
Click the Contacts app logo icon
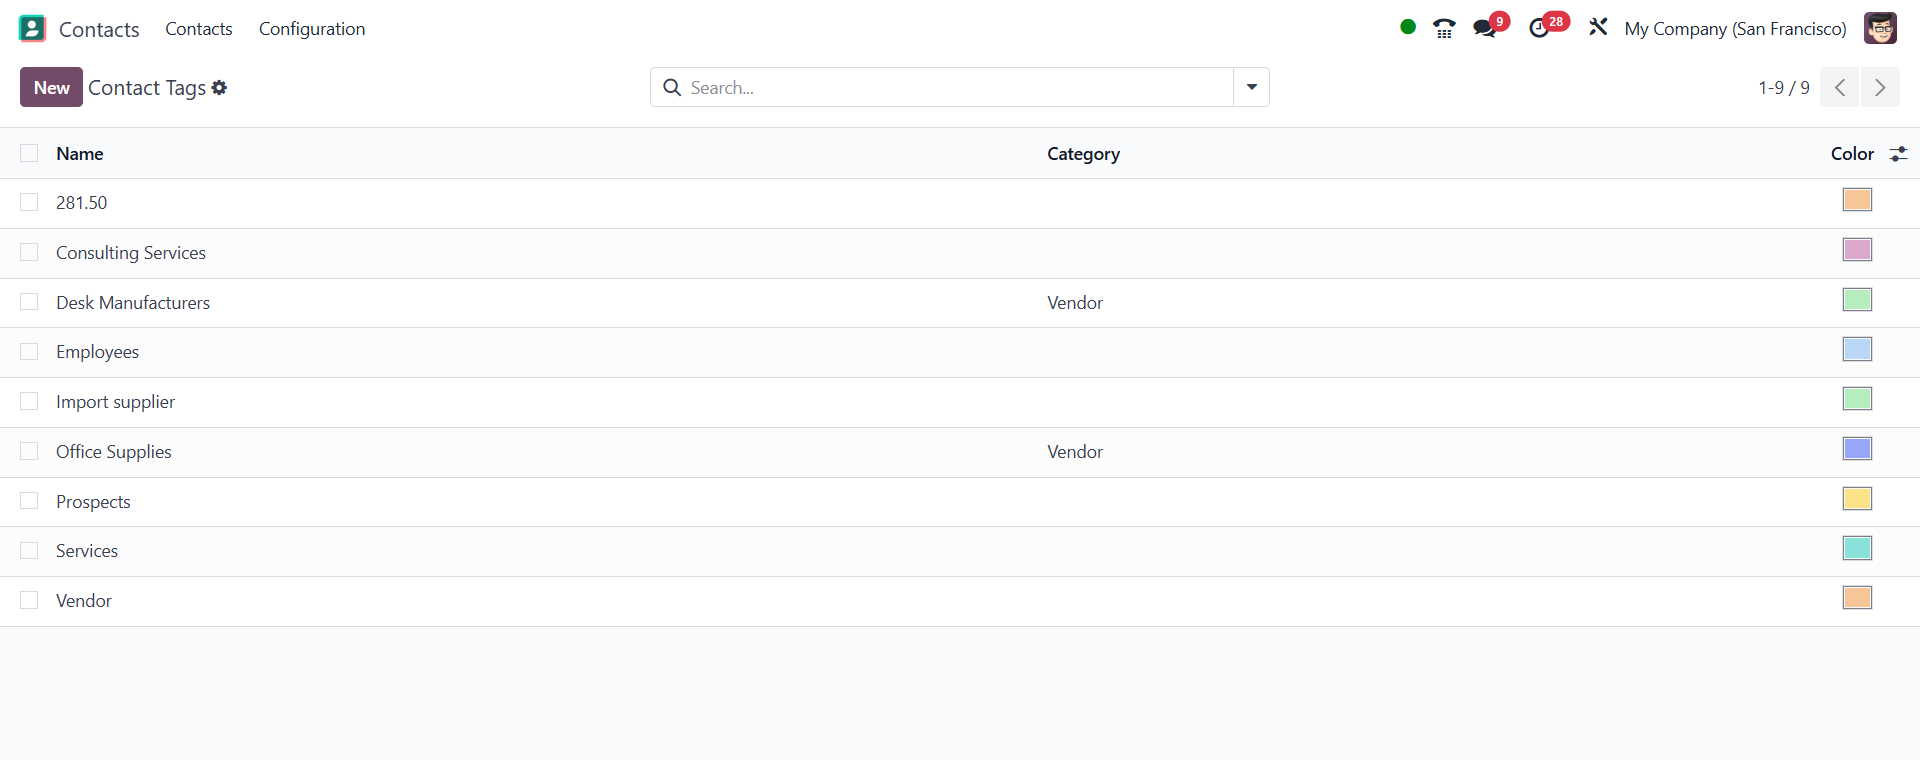(32, 29)
